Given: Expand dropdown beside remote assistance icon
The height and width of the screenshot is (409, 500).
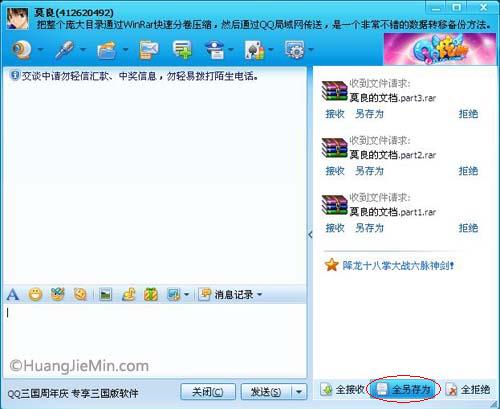Looking at the screenshot, I should tap(231, 50).
